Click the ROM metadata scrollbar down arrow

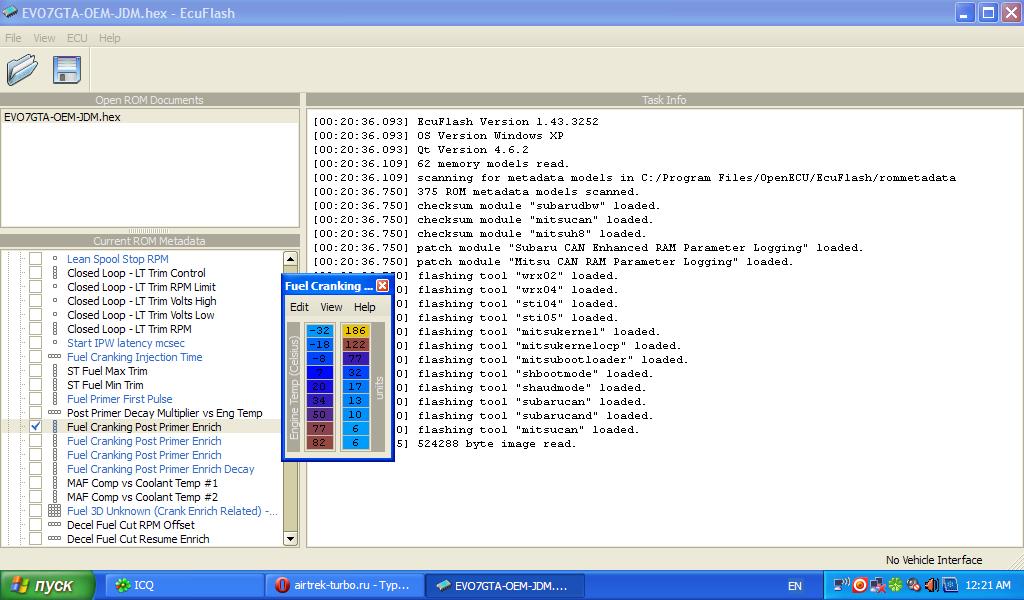coord(291,539)
